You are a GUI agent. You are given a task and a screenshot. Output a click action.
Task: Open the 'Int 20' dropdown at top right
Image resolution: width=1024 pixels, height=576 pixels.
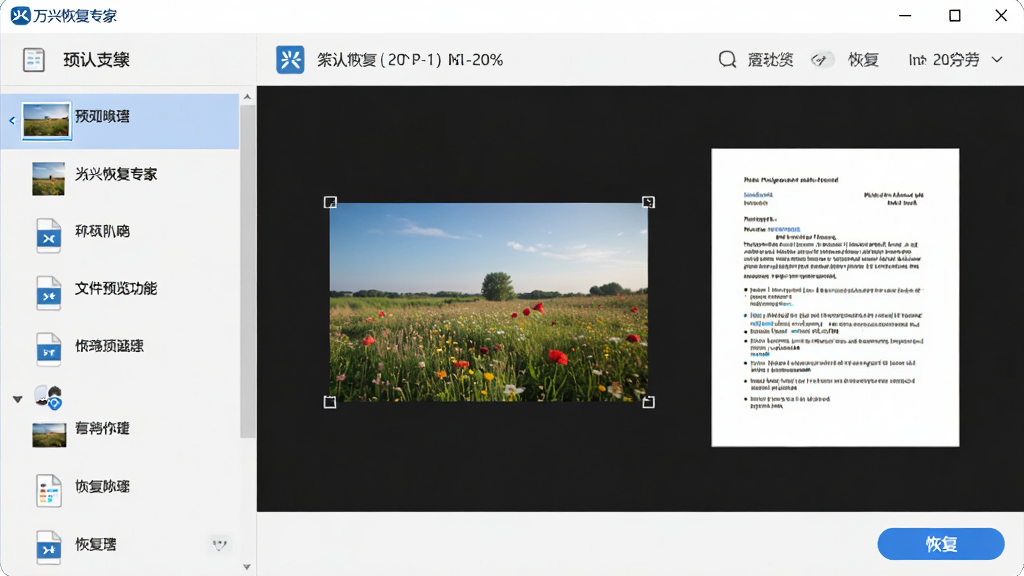(x=955, y=60)
